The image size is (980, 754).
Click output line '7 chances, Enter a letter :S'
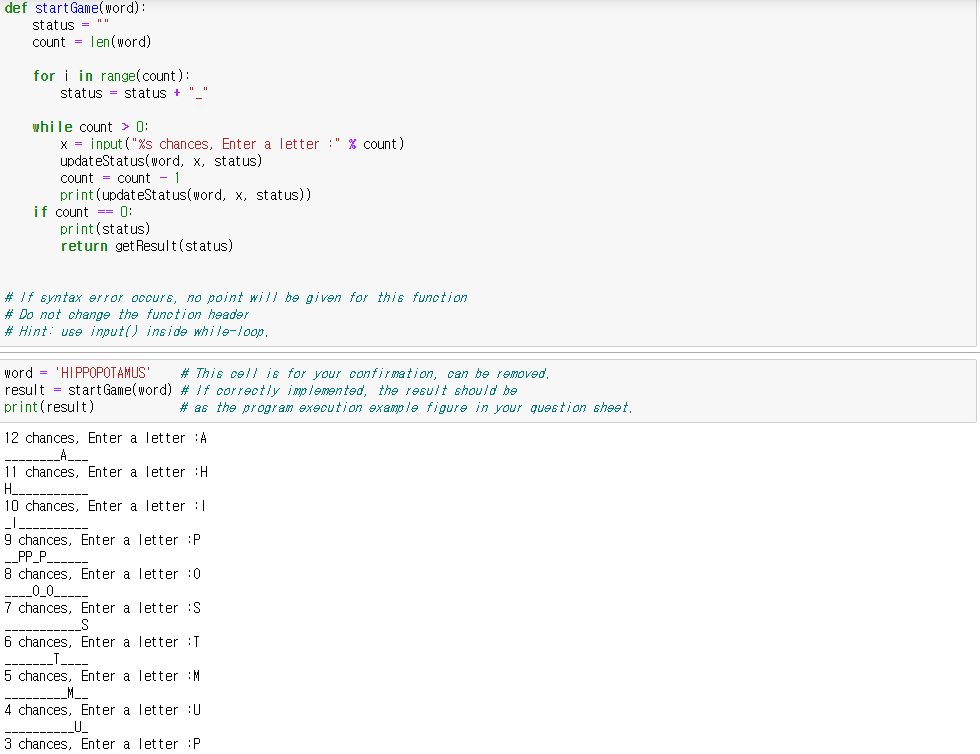(x=102, y=608)
